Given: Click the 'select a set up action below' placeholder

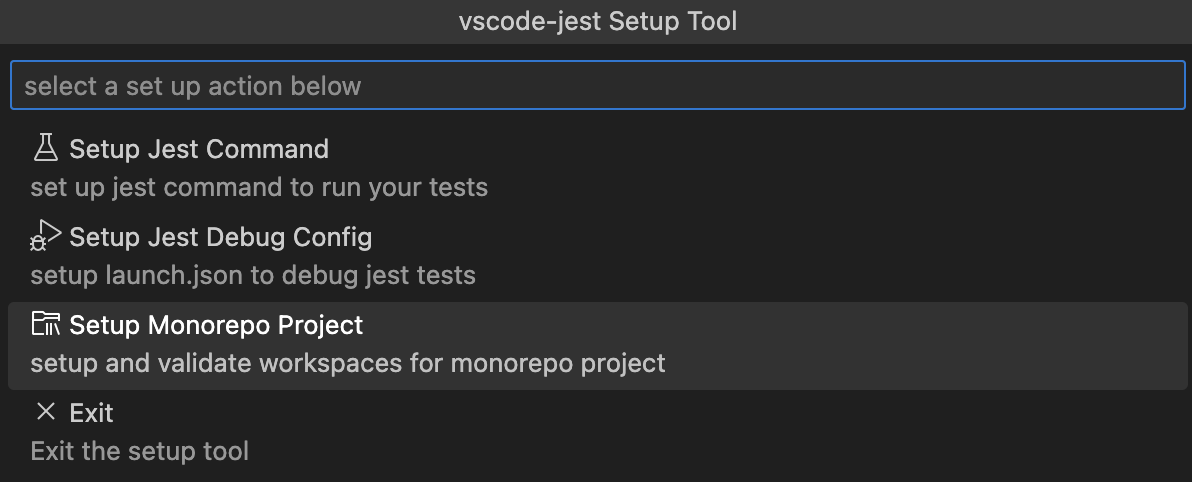Looking at the screenshot, I should pos(192,86).
